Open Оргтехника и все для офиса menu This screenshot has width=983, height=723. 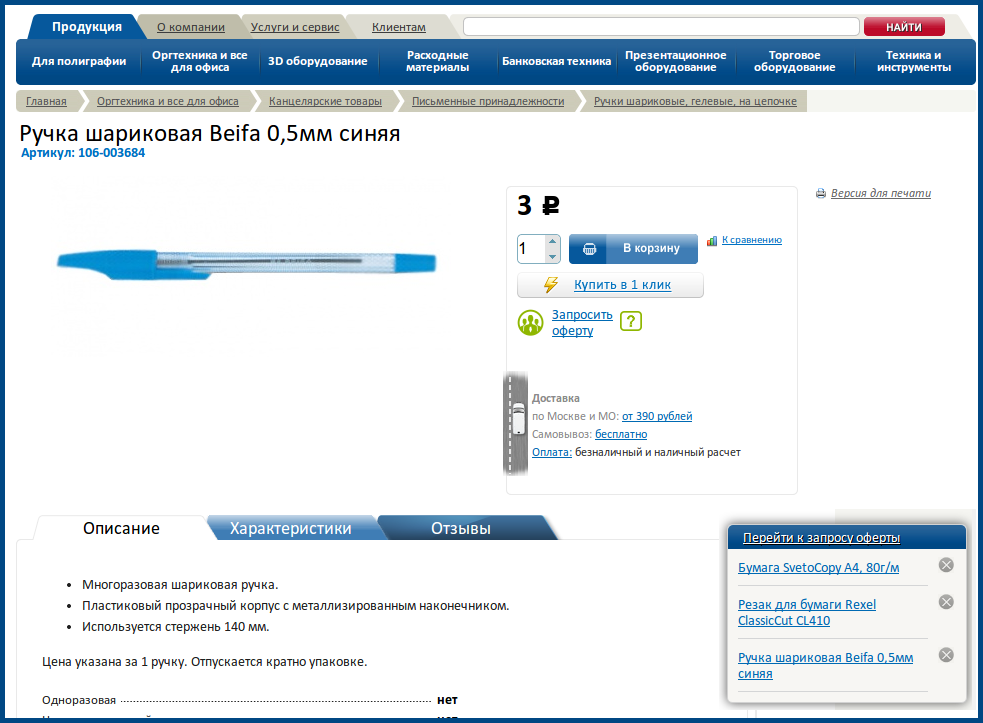(199, 61)
